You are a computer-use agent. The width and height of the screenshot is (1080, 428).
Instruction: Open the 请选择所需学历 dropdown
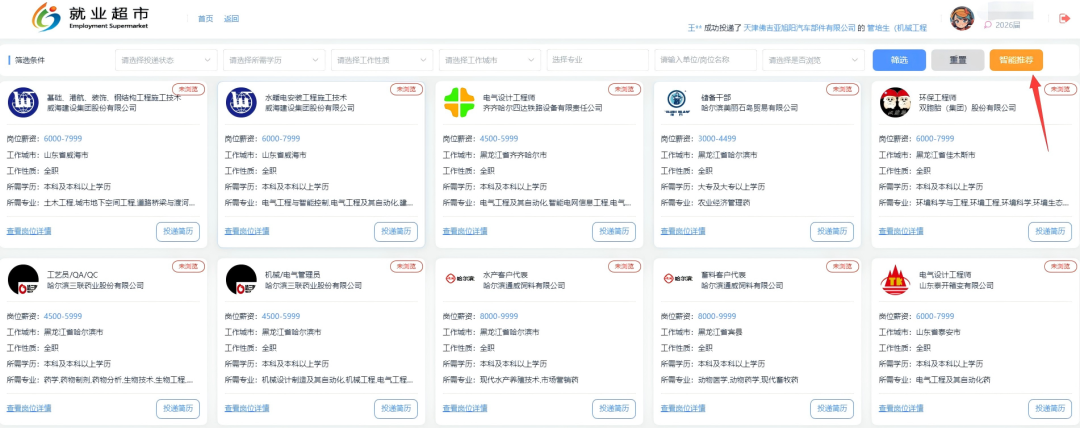273,60
